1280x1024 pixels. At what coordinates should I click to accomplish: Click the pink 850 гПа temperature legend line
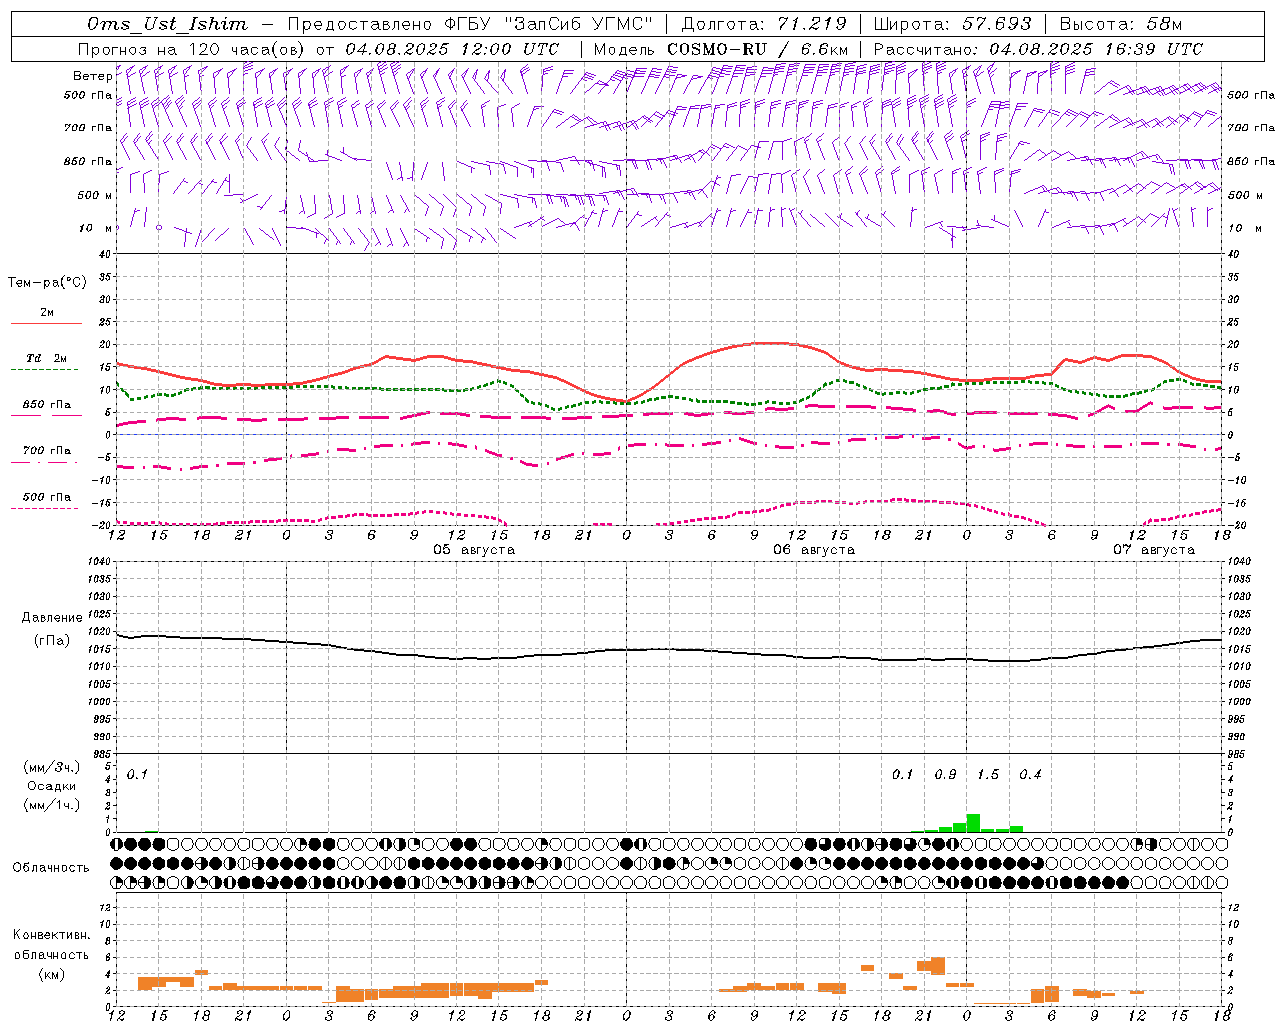pos(44,416)
